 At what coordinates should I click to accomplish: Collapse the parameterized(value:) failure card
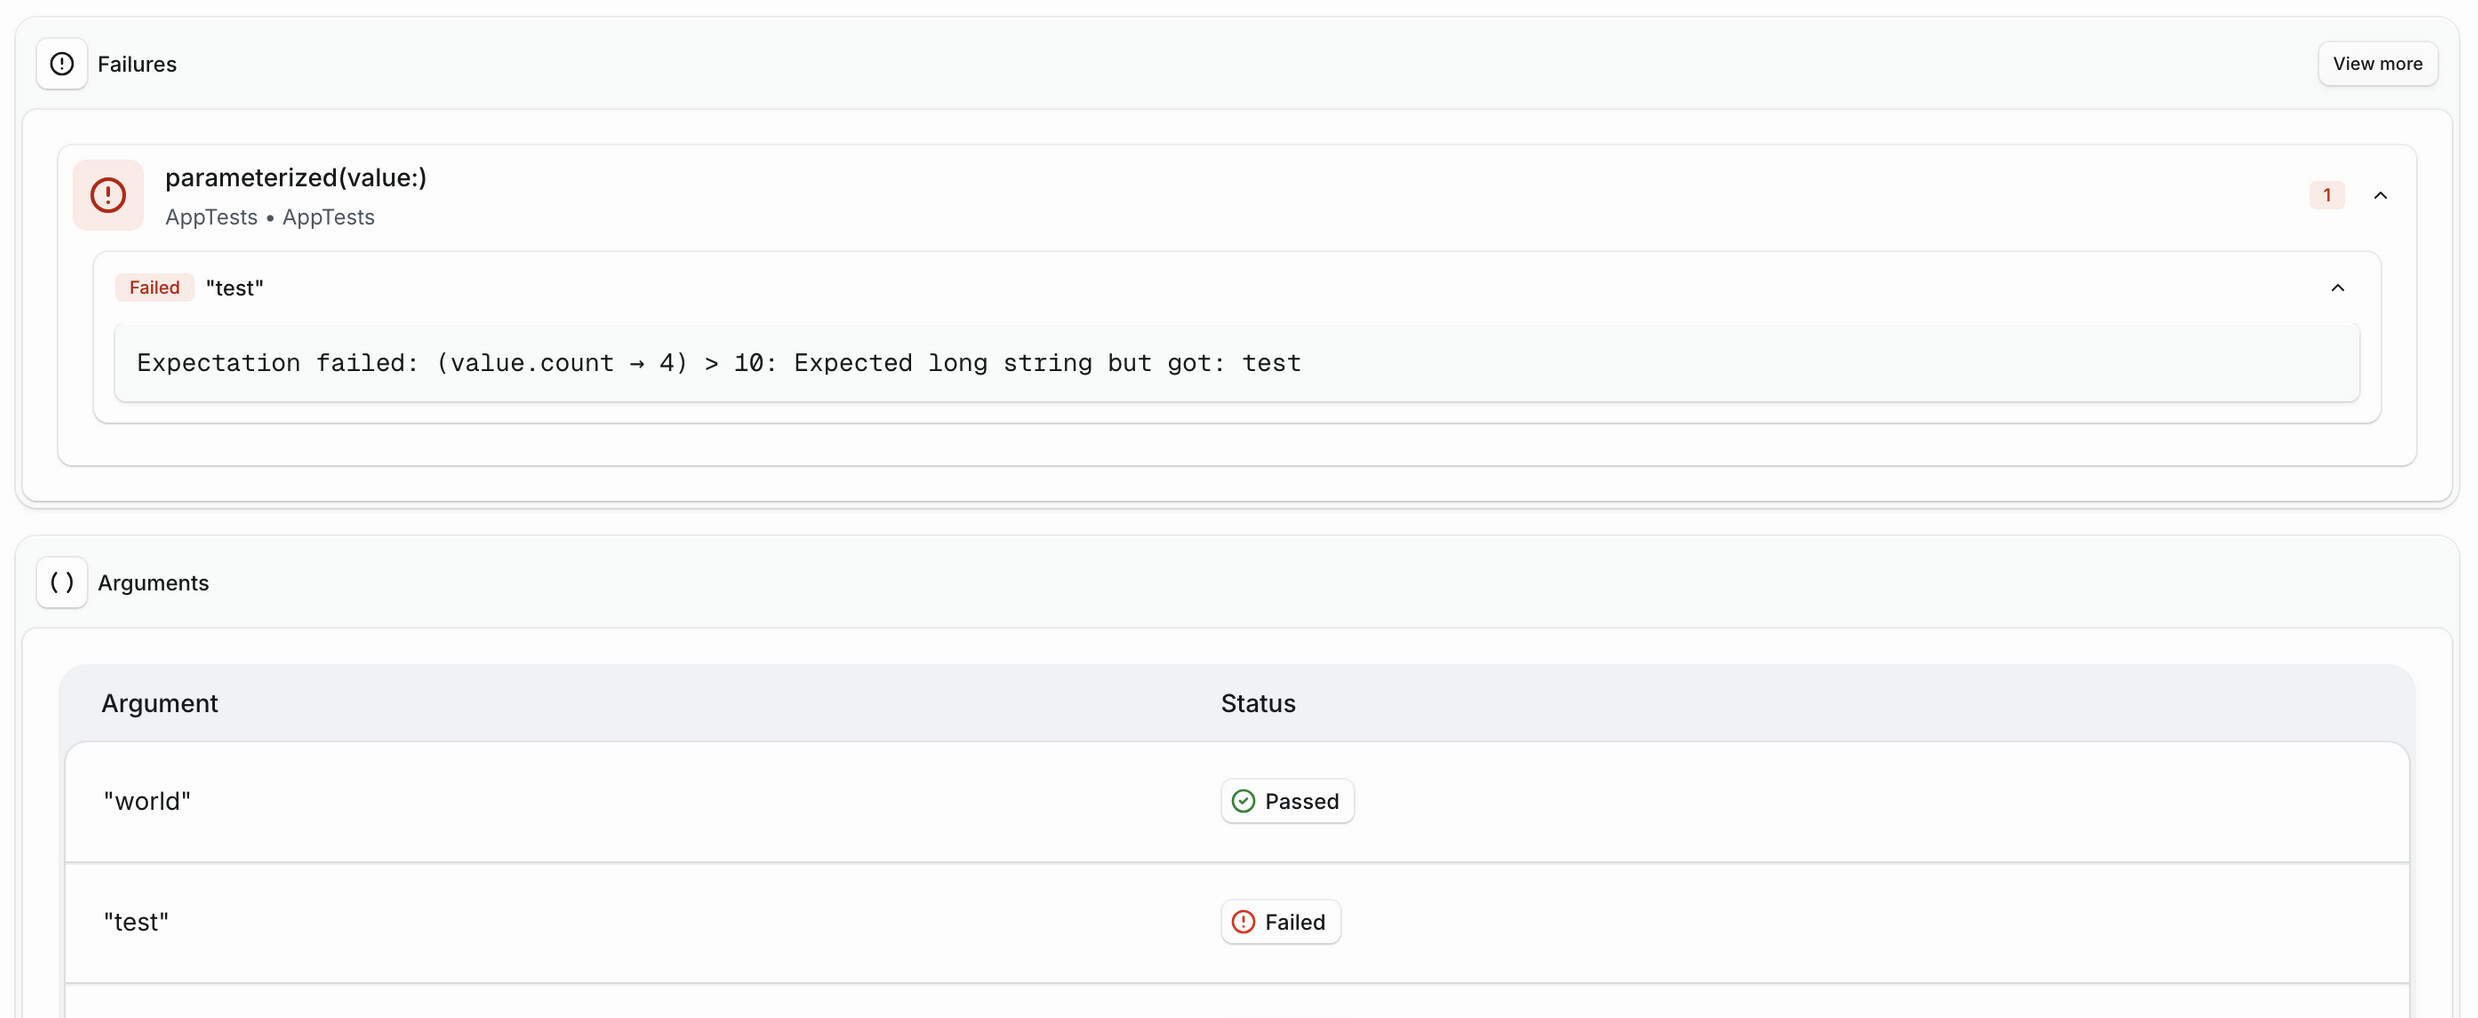tap(2380, 195)
